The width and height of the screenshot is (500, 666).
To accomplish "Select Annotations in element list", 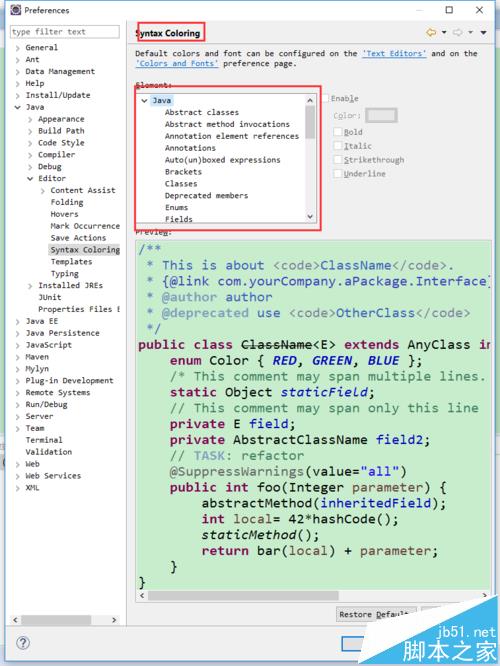I will click(190, 148).
